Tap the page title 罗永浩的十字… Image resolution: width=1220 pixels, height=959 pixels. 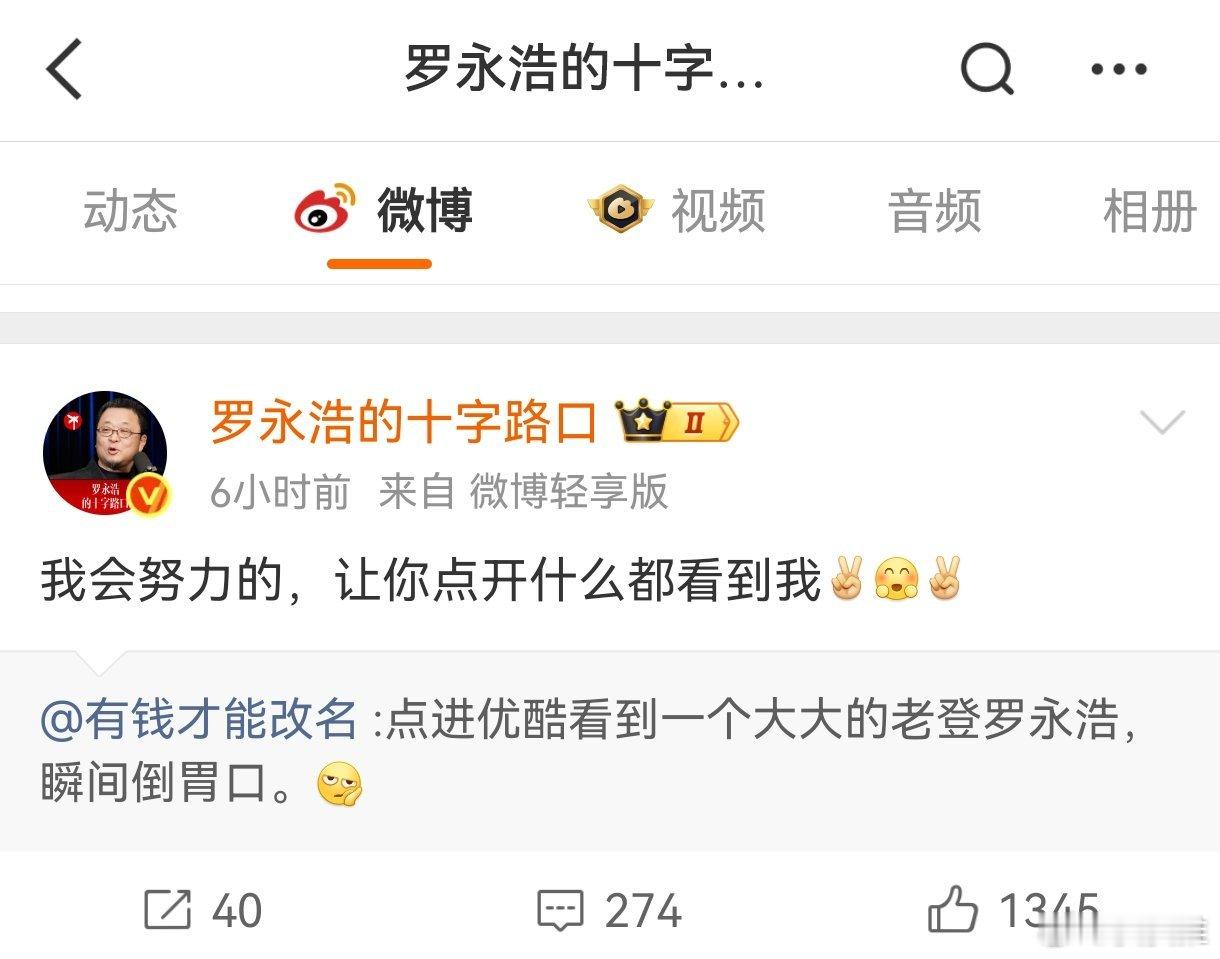tap(584, 70)
